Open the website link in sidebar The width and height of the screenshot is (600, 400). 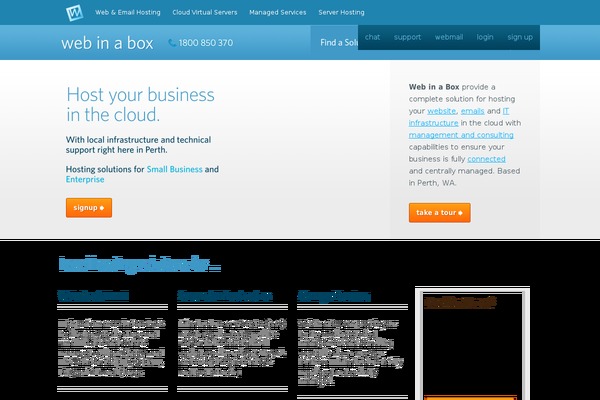point(442,111)
